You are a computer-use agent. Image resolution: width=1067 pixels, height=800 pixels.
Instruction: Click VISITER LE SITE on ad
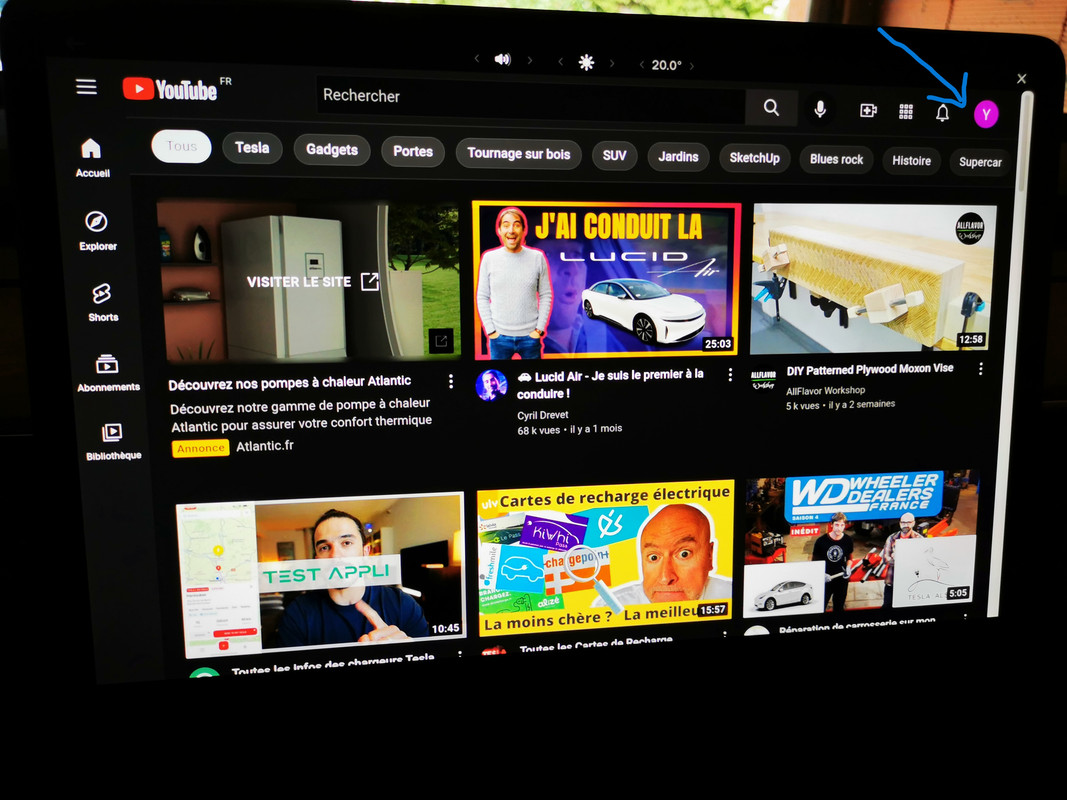click(312, 282)
